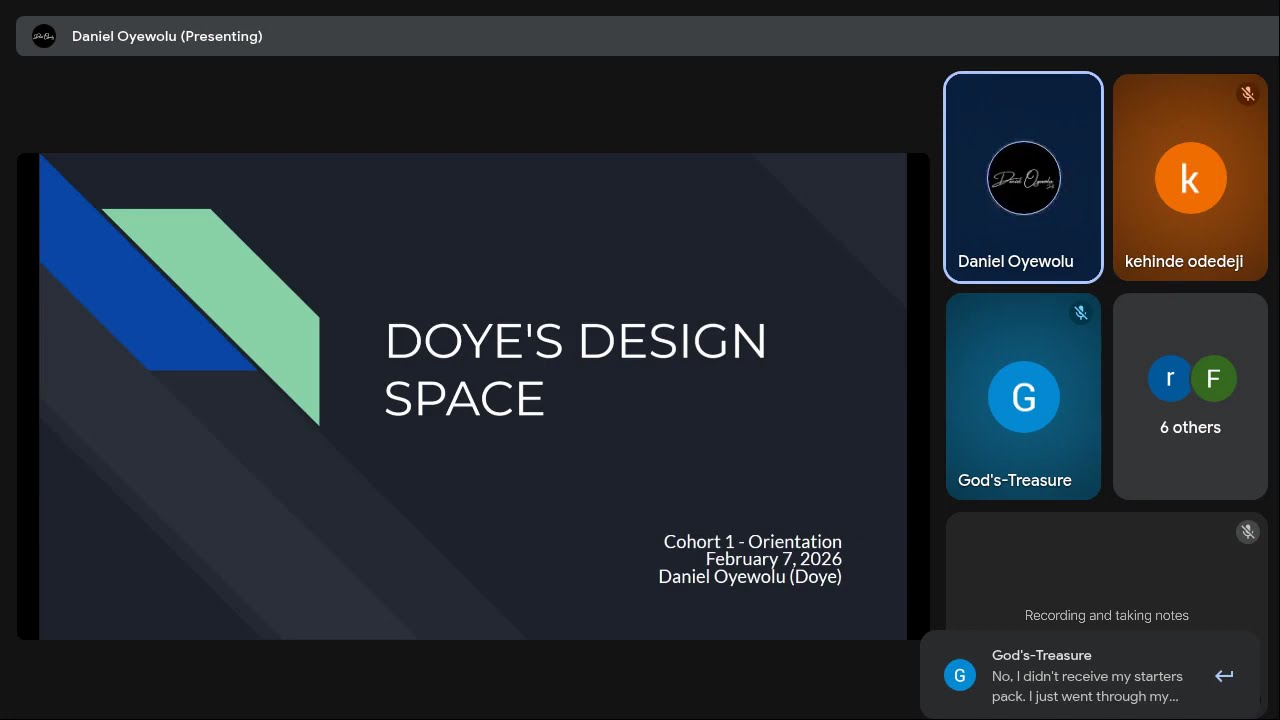
Task: Click God's-Treasure name in notification
Action: coord(1042,655)
